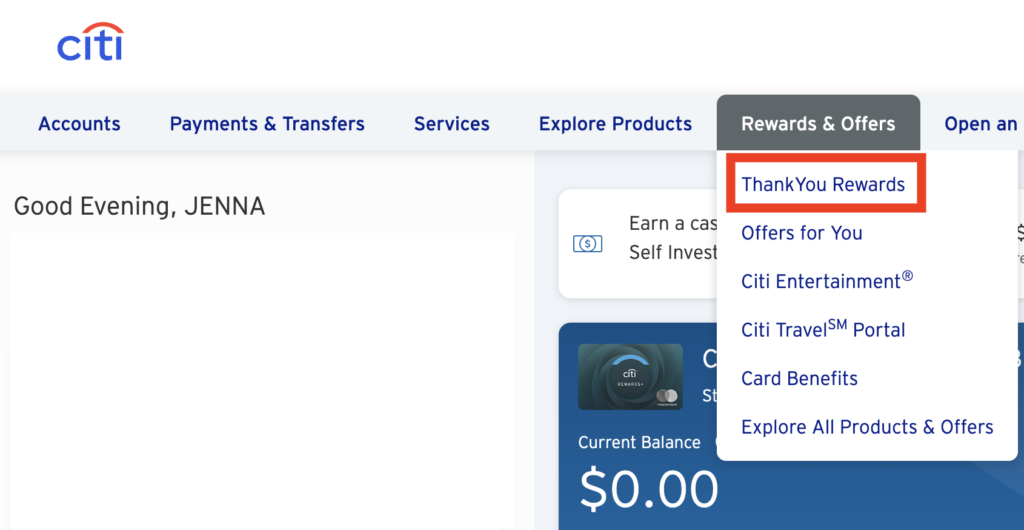1024x530 pixels.
Task: Select Explore All Products & Offers
Action: [867, 427]
